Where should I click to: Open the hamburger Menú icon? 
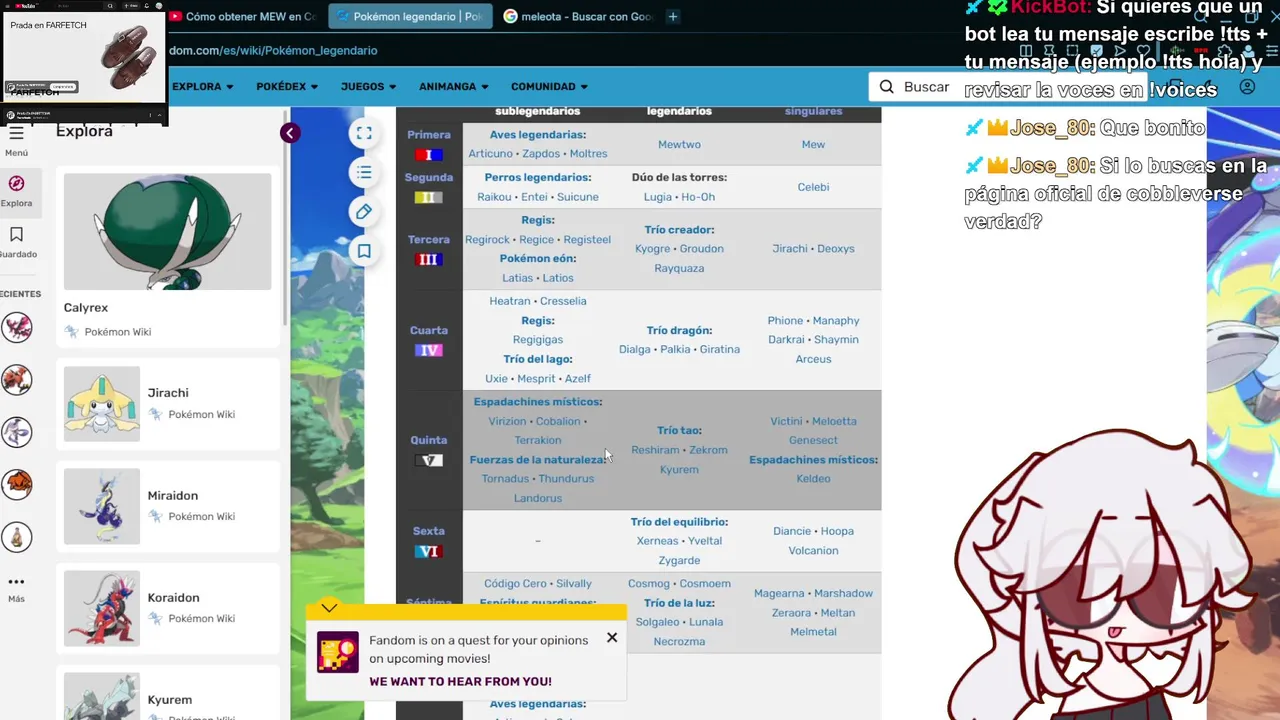tap(16, 133)
